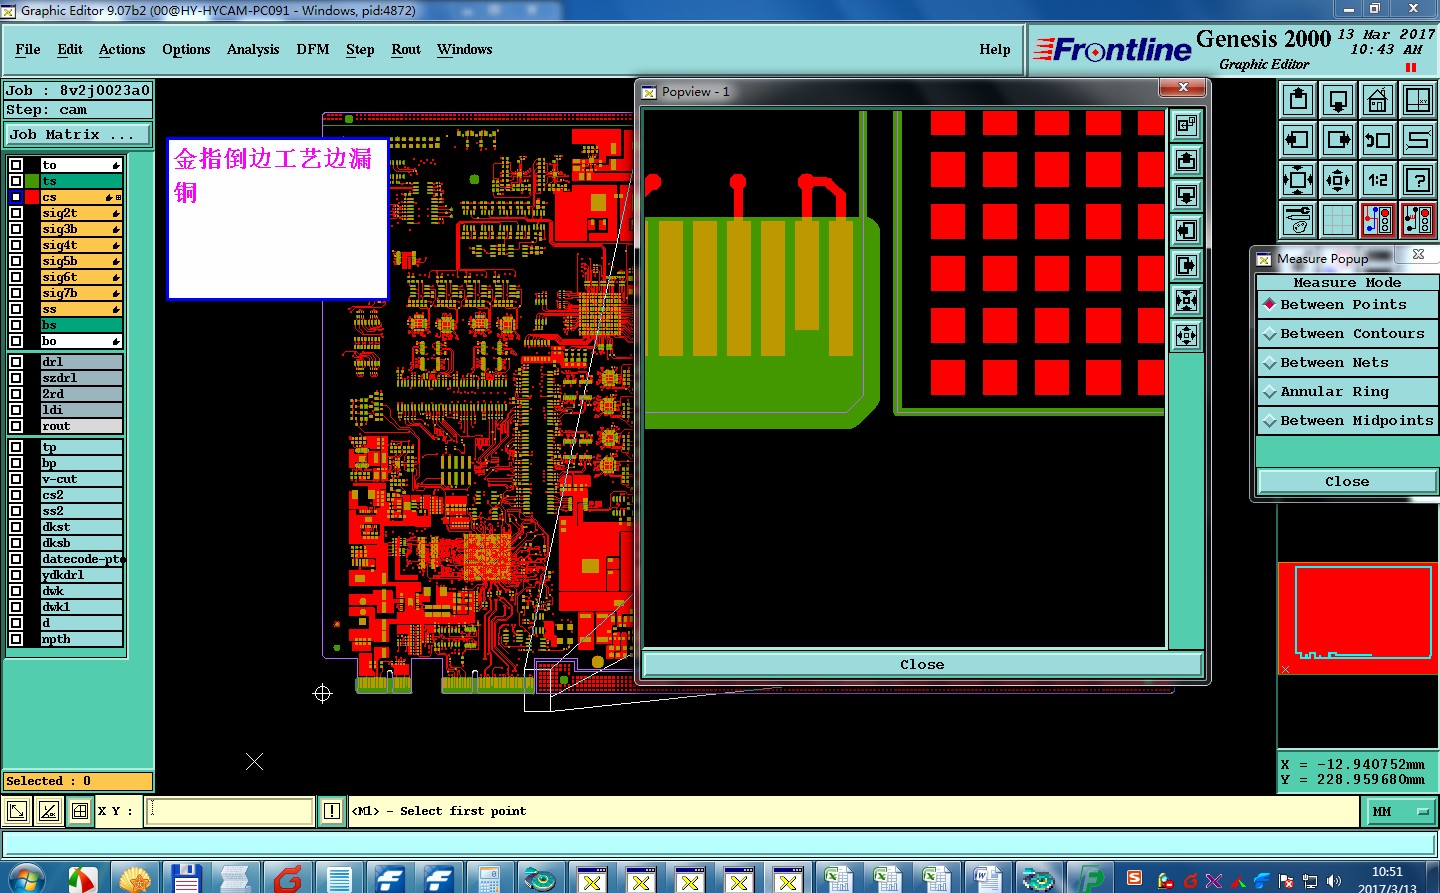Click the green color swatch of layer 'ts'

click(x=32, y=181)
